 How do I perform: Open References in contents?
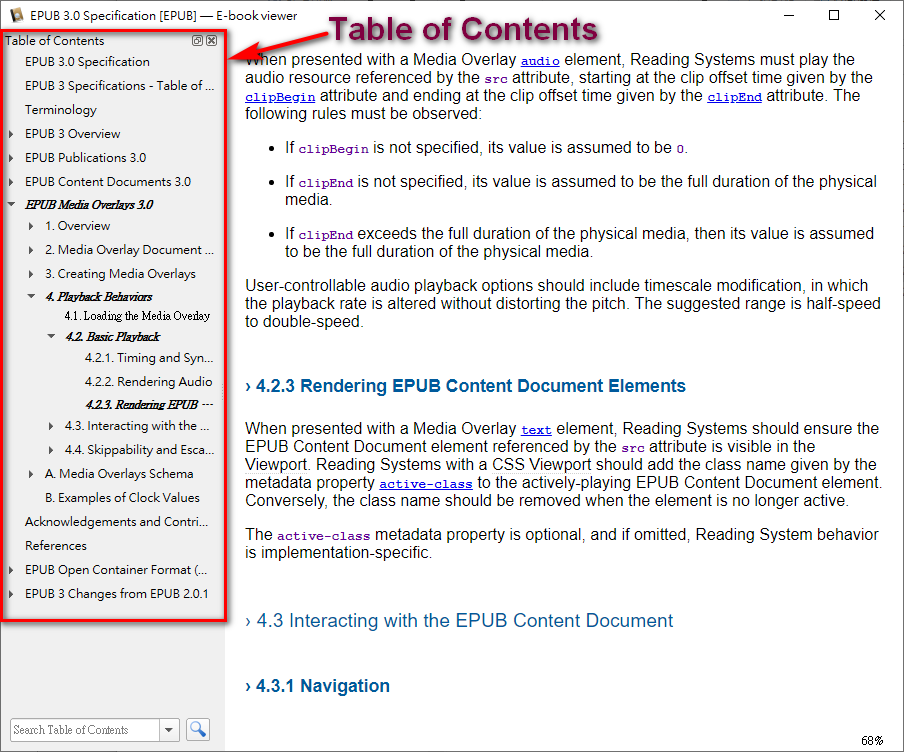(56, 546)
